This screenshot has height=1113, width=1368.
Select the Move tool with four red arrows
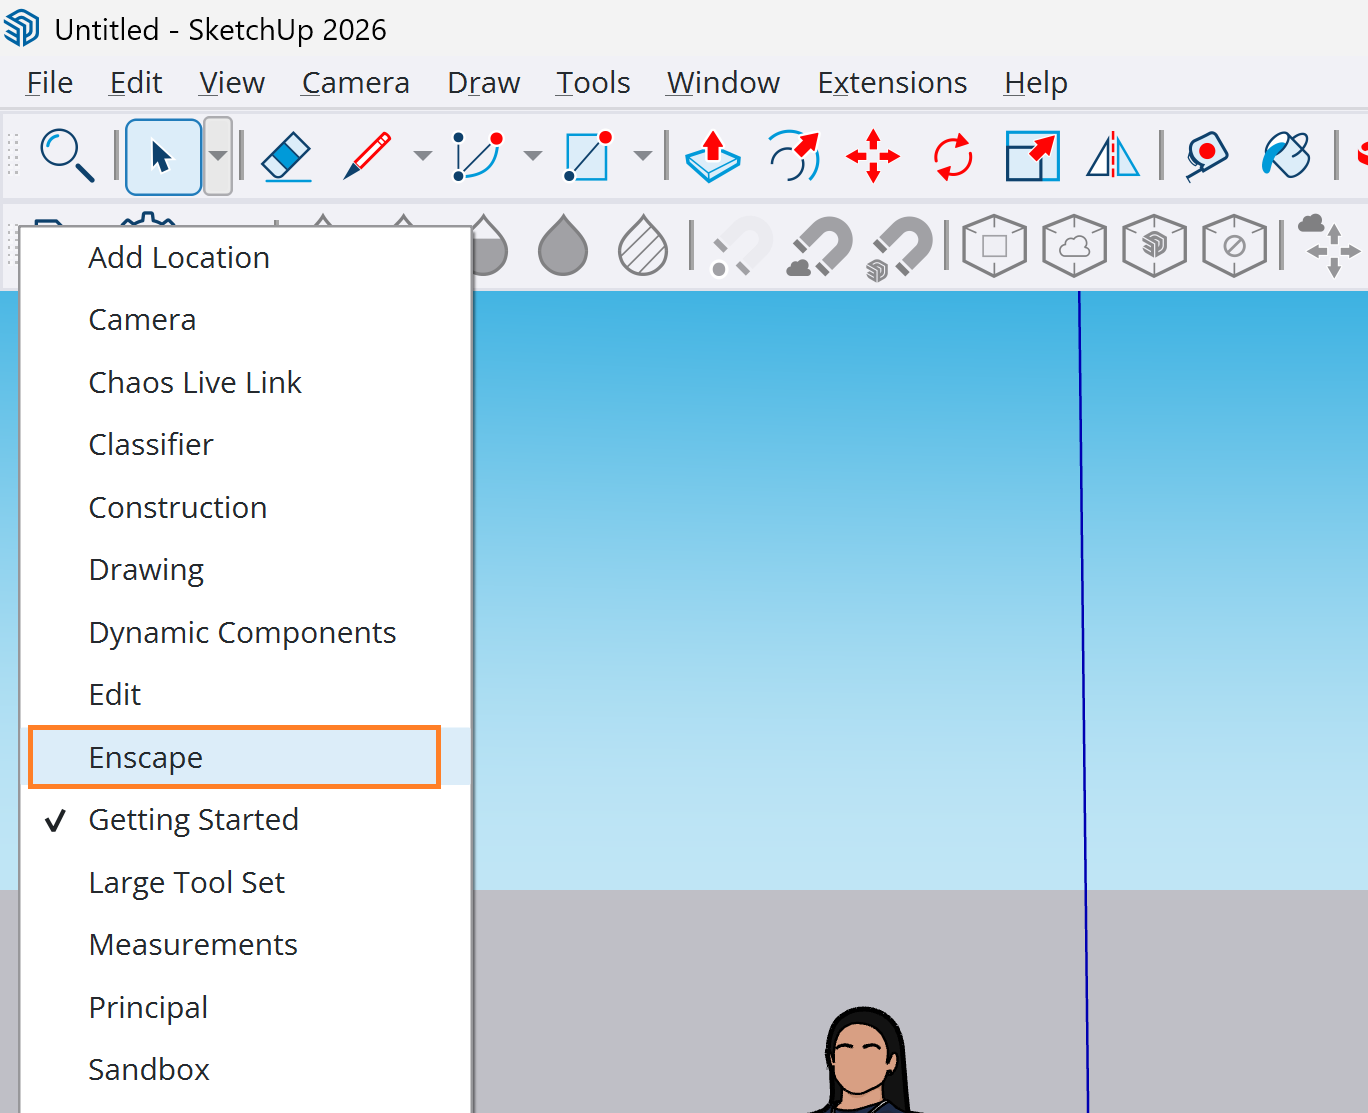[x=873, y=156]
